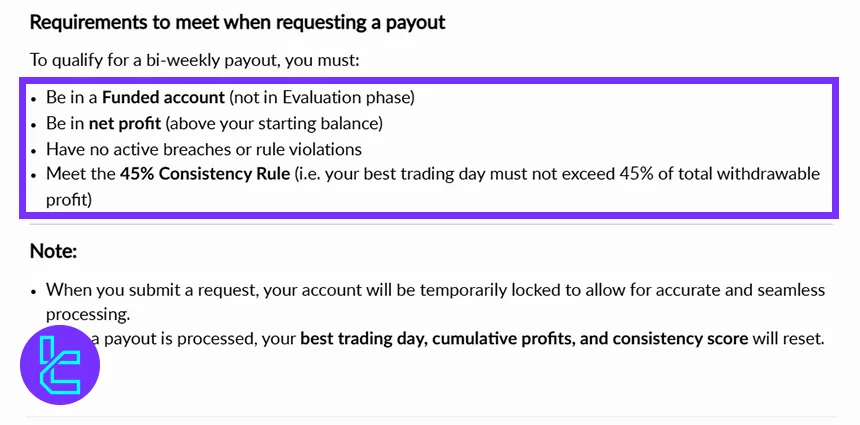Viewport: 860px width, 425px height.
Task: Click the "When you submit a request" sentence
Action: click(435, 290)
